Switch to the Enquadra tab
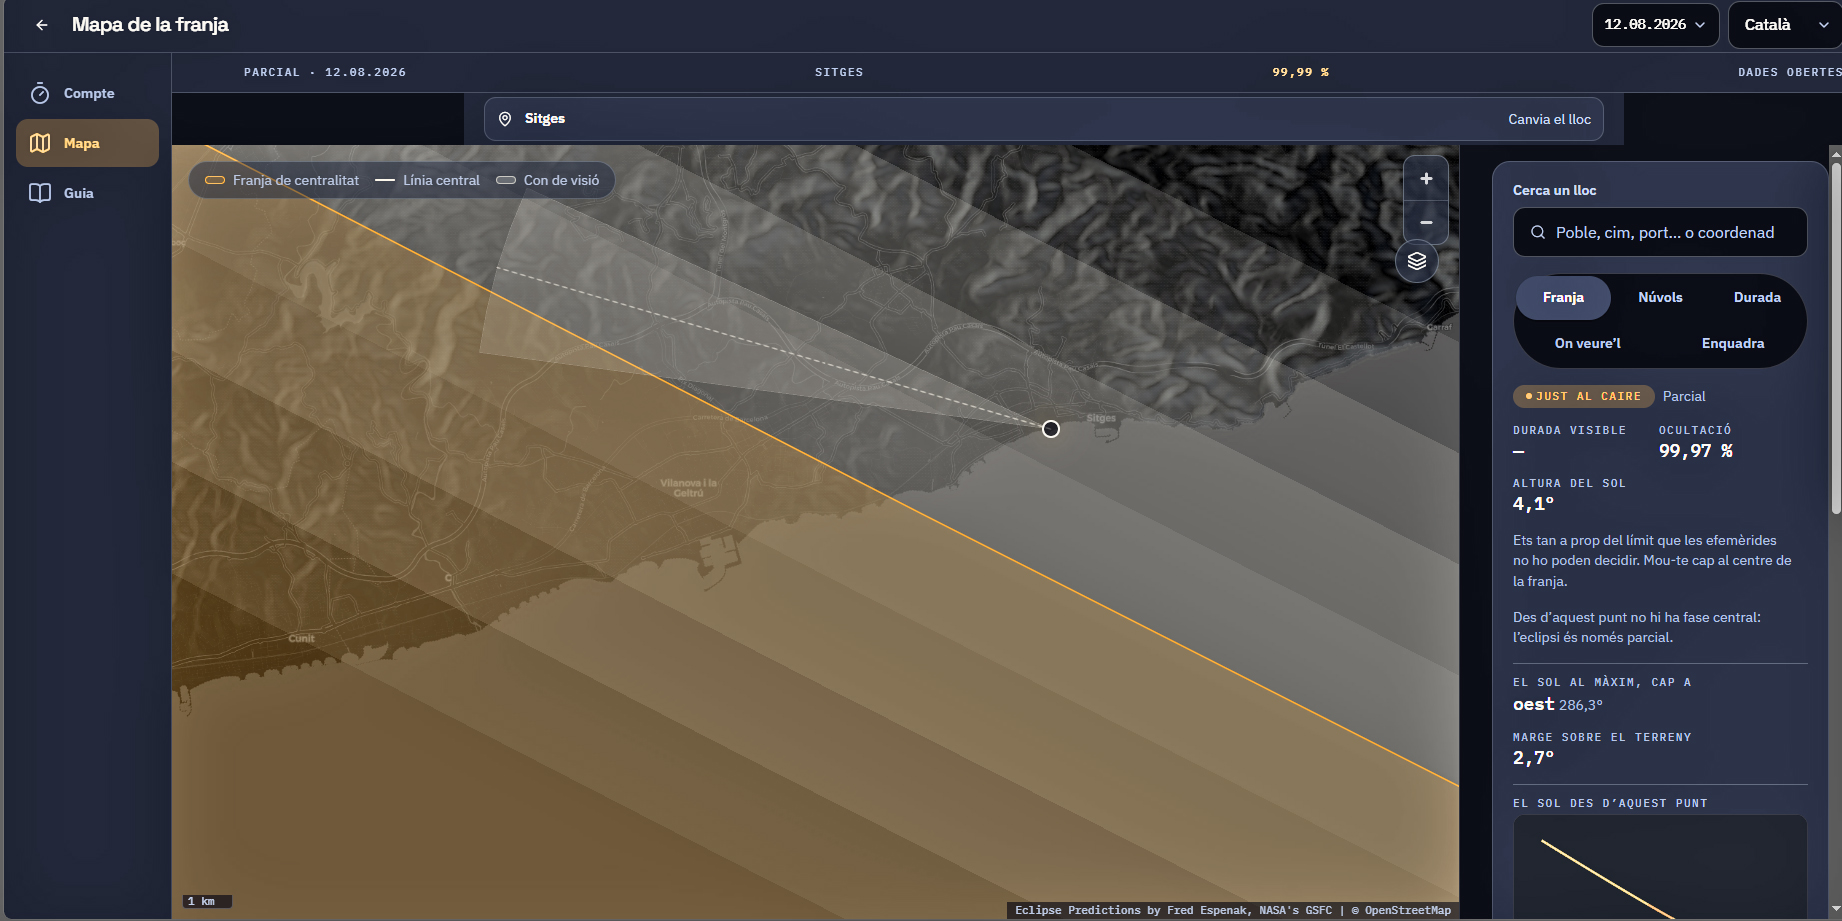Screen dimensions: 1842x921 point(1733,343)
